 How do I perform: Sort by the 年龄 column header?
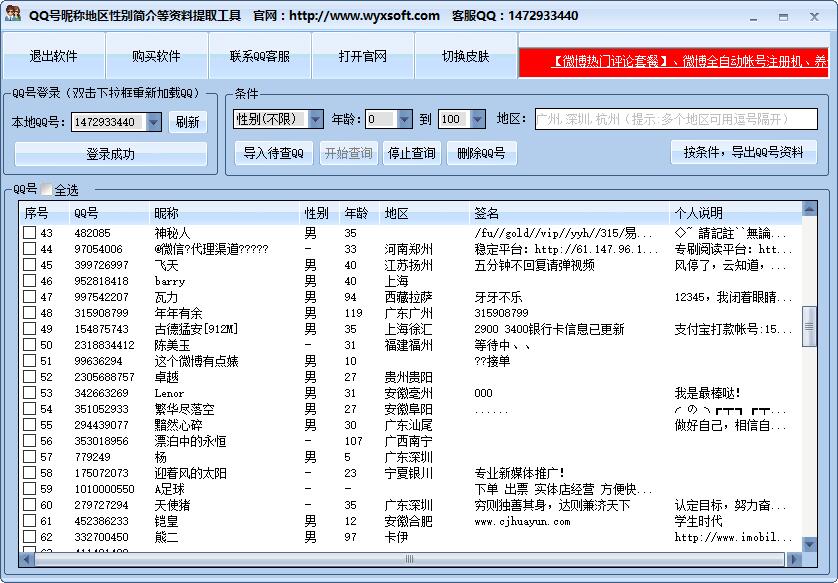tap(359, 213)
